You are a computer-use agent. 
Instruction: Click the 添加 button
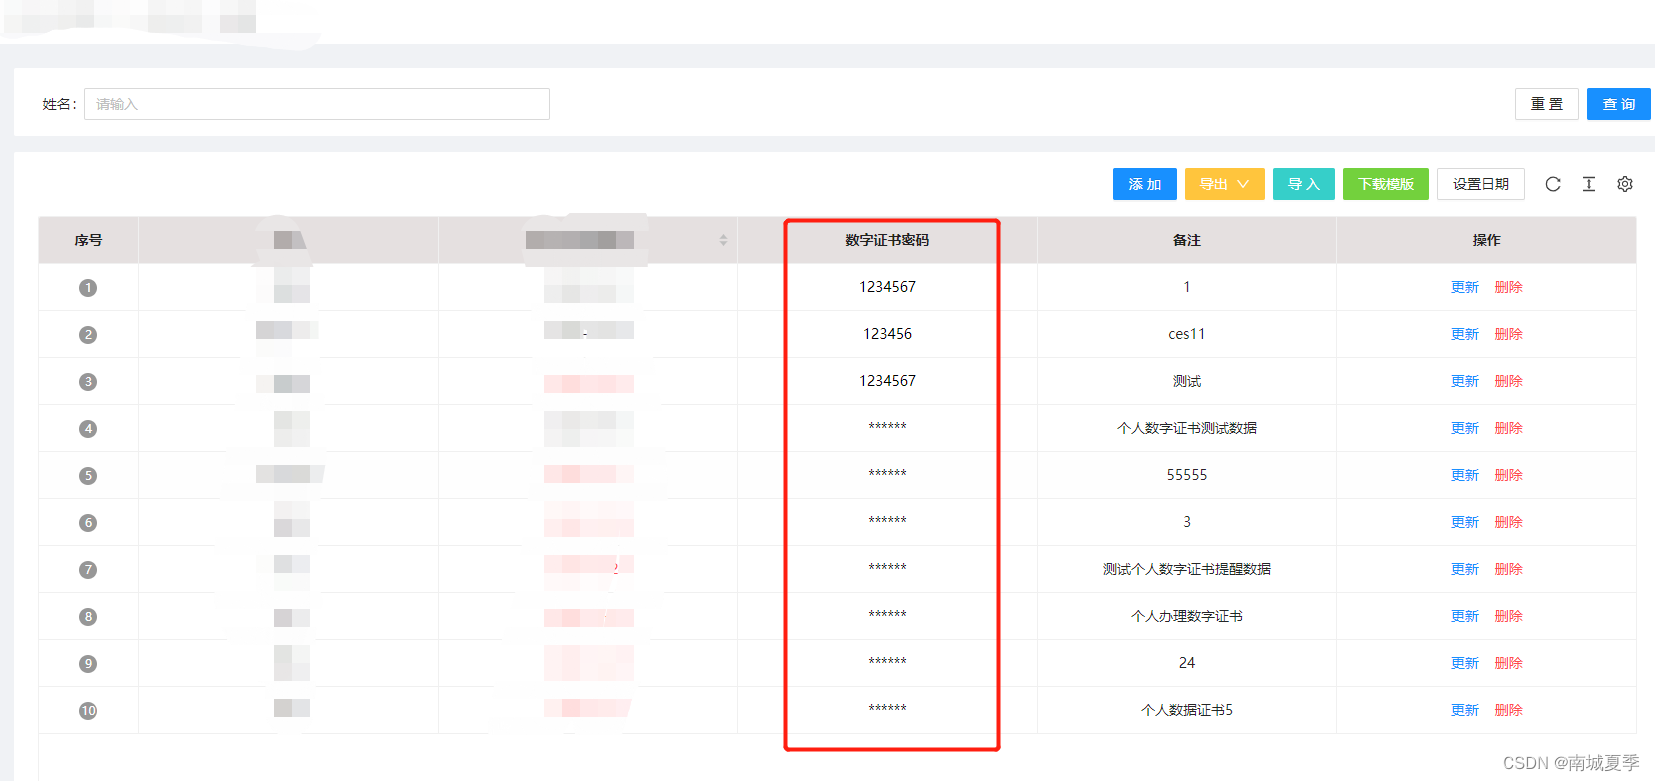(x=1145, y=184)
